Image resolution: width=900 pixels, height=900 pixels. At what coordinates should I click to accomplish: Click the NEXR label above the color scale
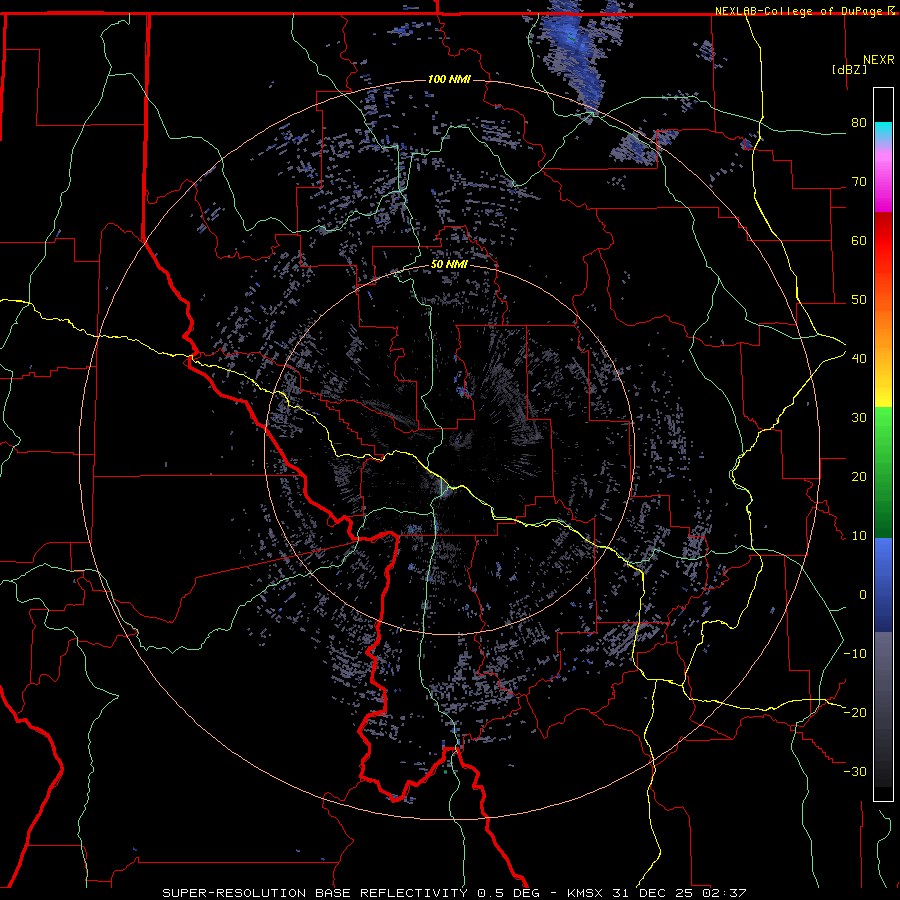pos(879,60)
